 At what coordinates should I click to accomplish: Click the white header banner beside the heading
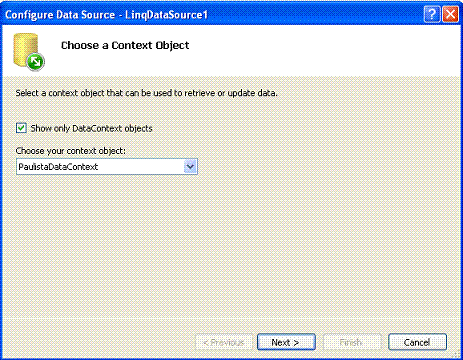[x=317, y=50]
